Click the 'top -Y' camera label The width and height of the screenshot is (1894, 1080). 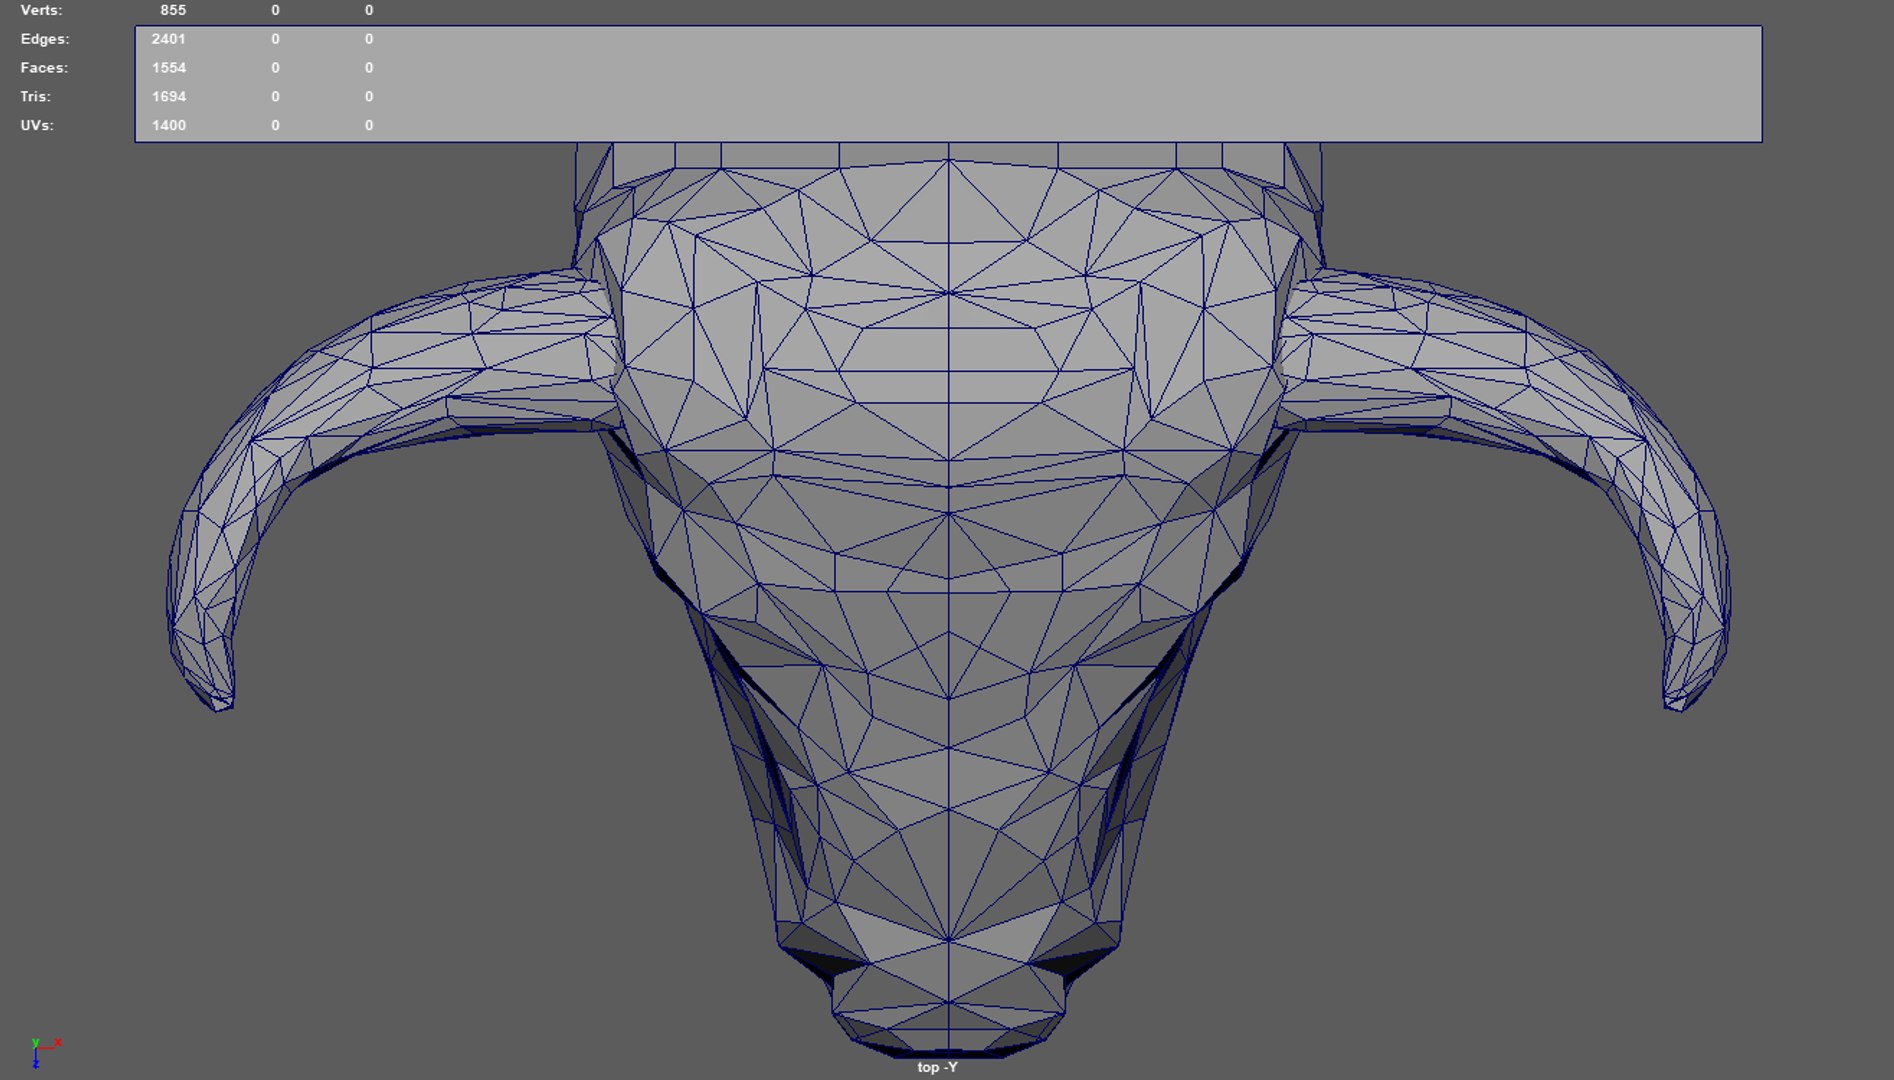pos(937,1067)
